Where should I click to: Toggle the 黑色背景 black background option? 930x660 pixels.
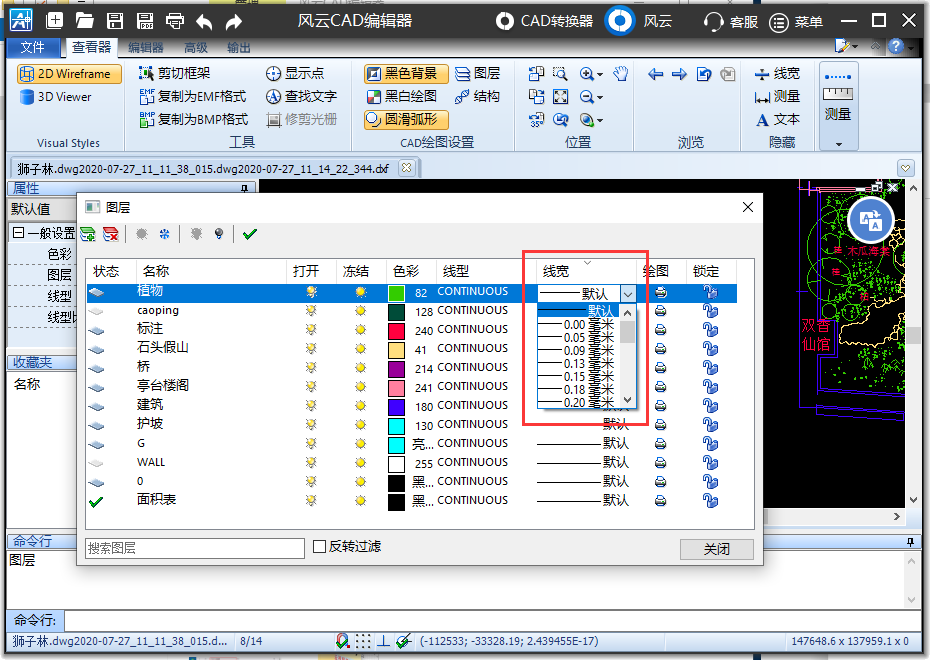[x=405, y=74]
